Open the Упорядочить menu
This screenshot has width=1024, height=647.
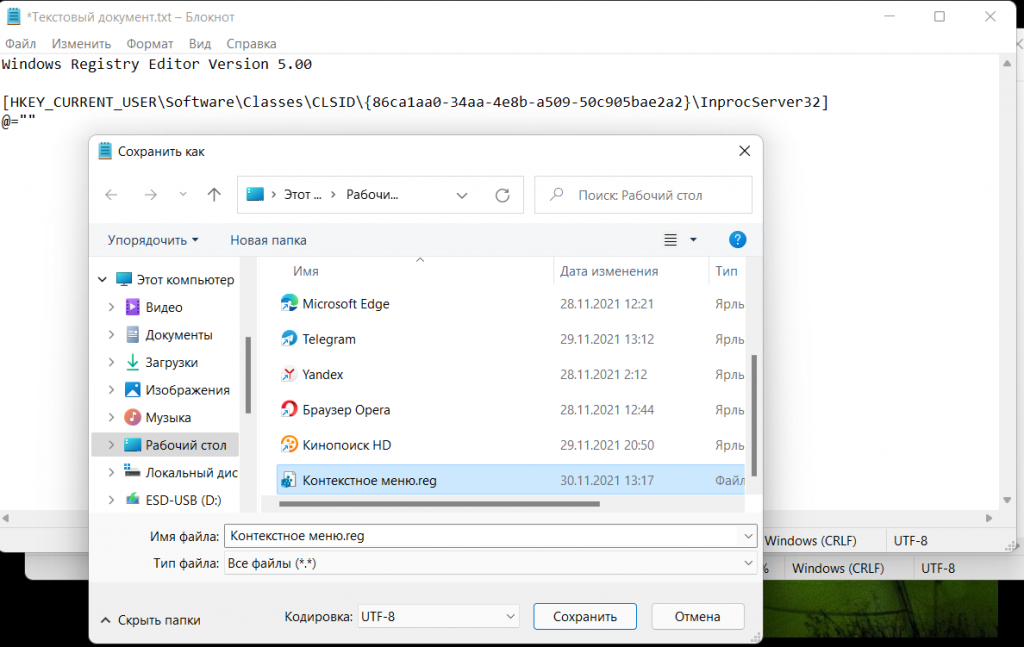(x=153, y=240)
